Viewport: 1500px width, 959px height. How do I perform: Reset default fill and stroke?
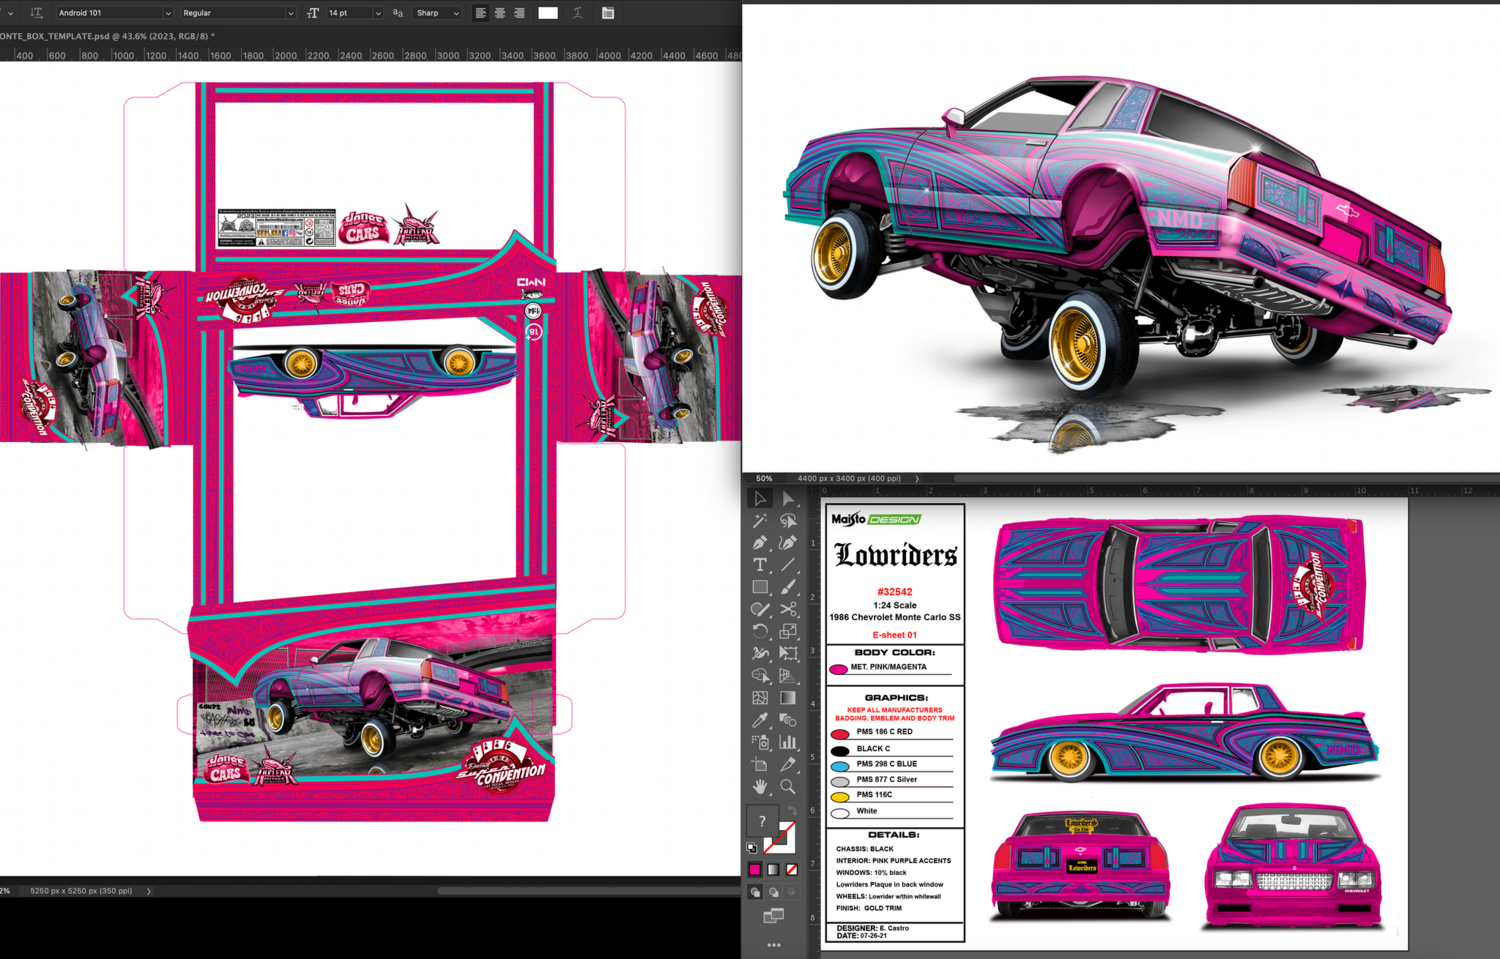point(752,848)
